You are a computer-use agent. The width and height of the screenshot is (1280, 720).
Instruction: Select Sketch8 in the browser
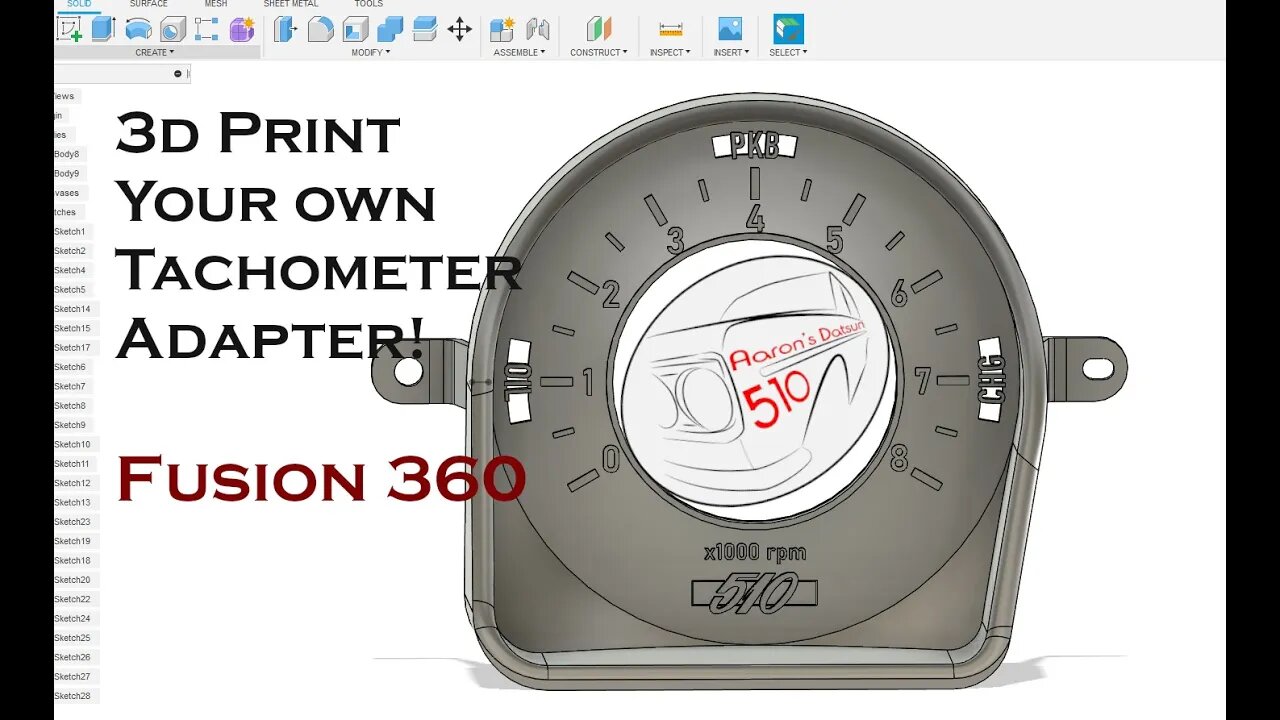pos(70,406)
